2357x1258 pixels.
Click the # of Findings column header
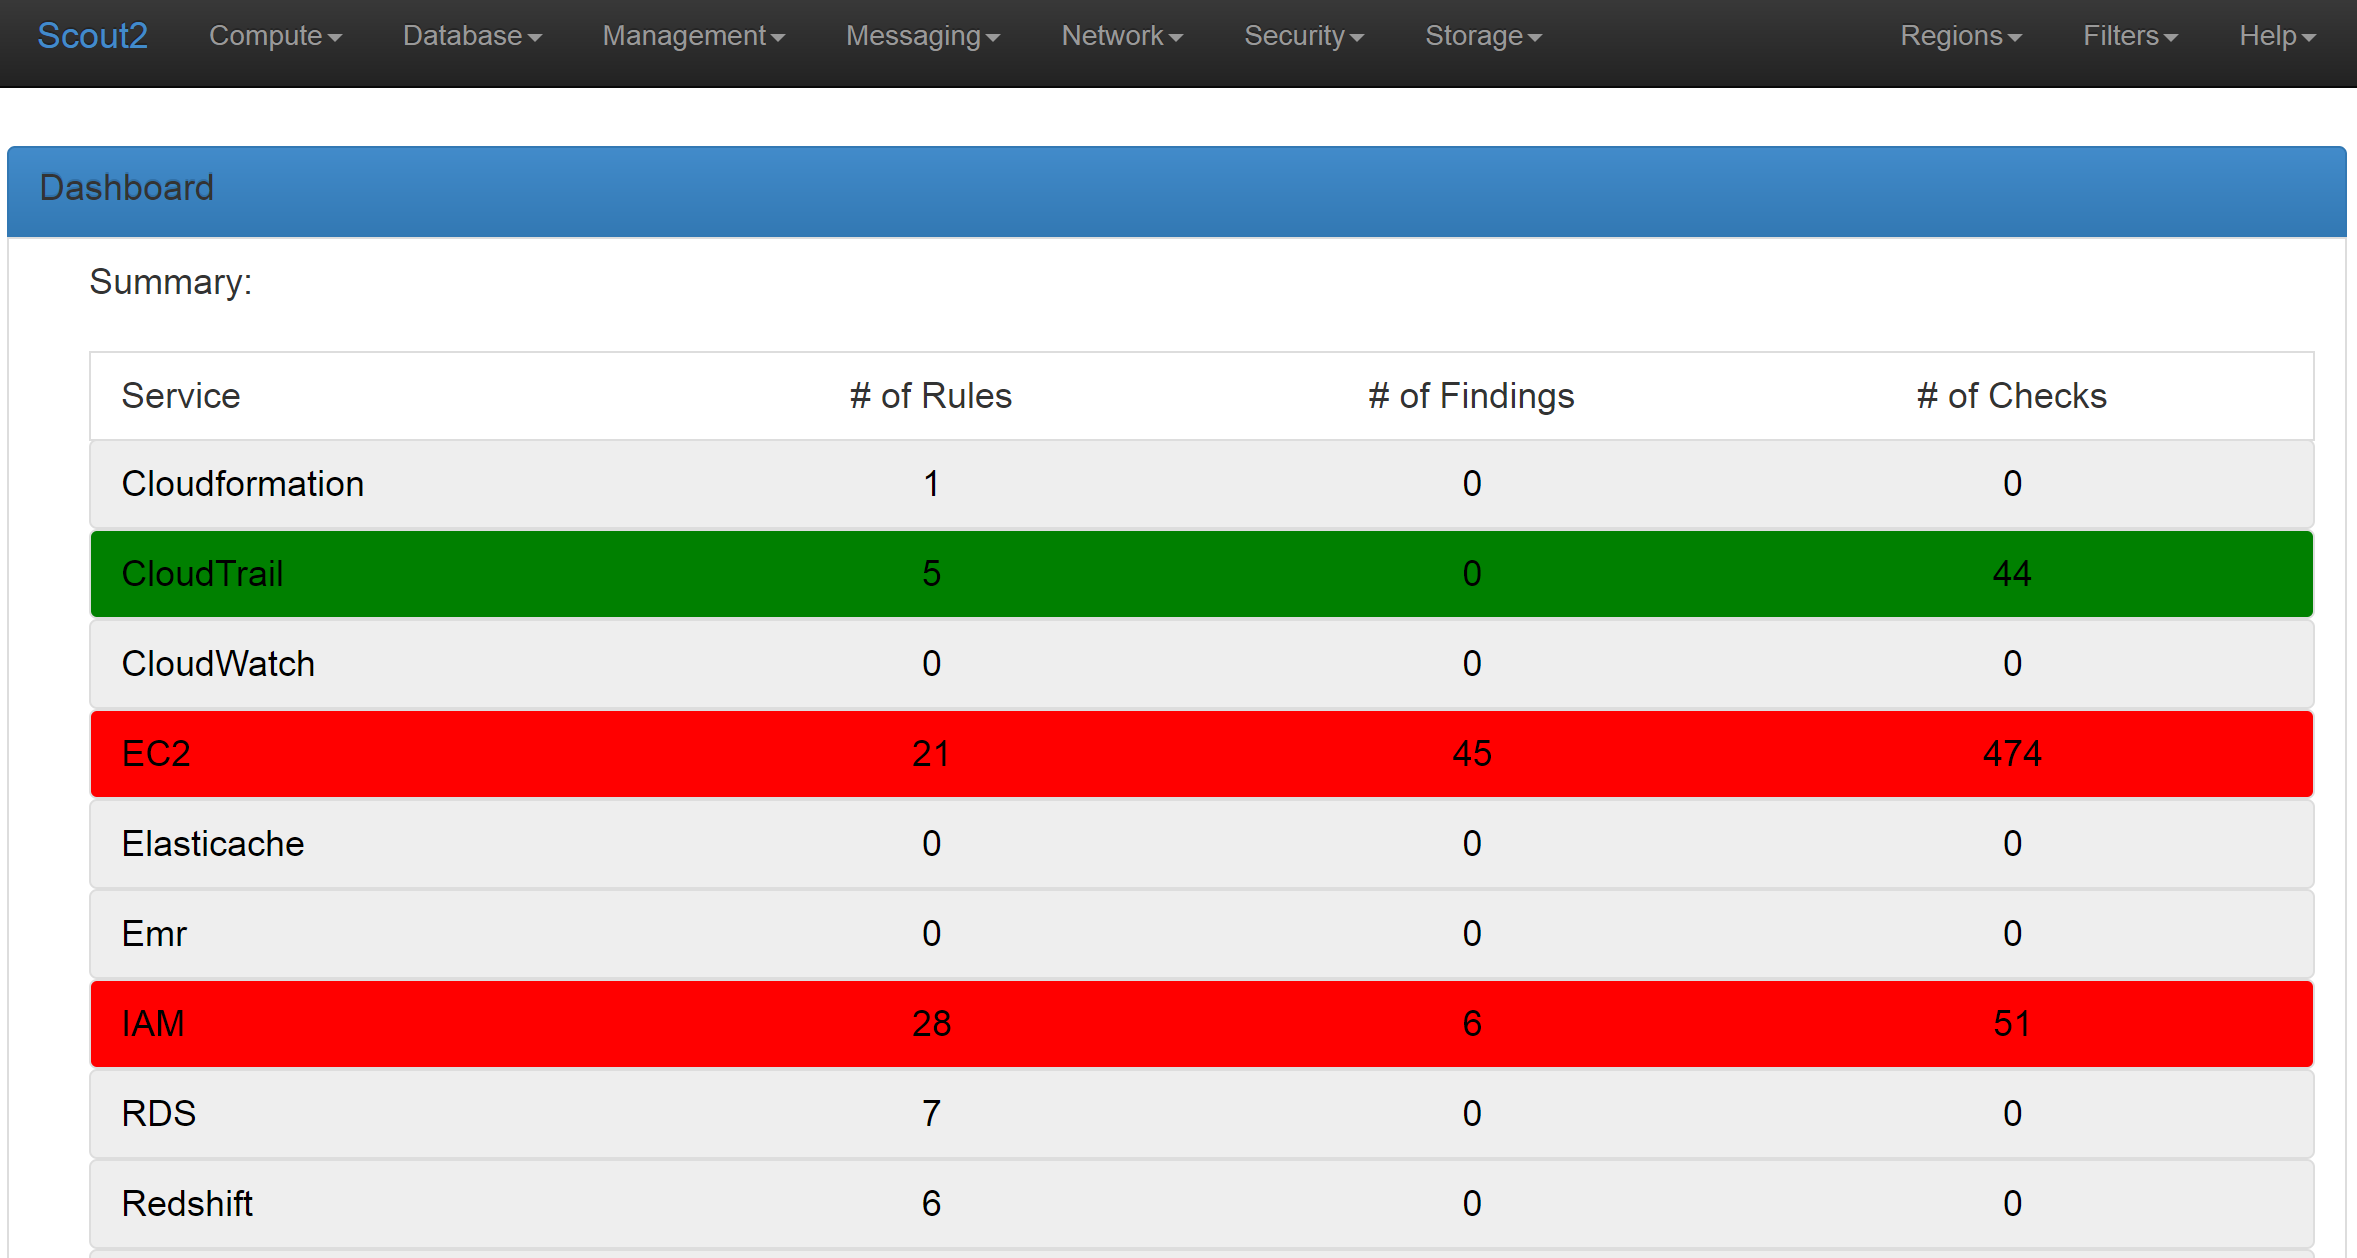[x=1471, y=396]
